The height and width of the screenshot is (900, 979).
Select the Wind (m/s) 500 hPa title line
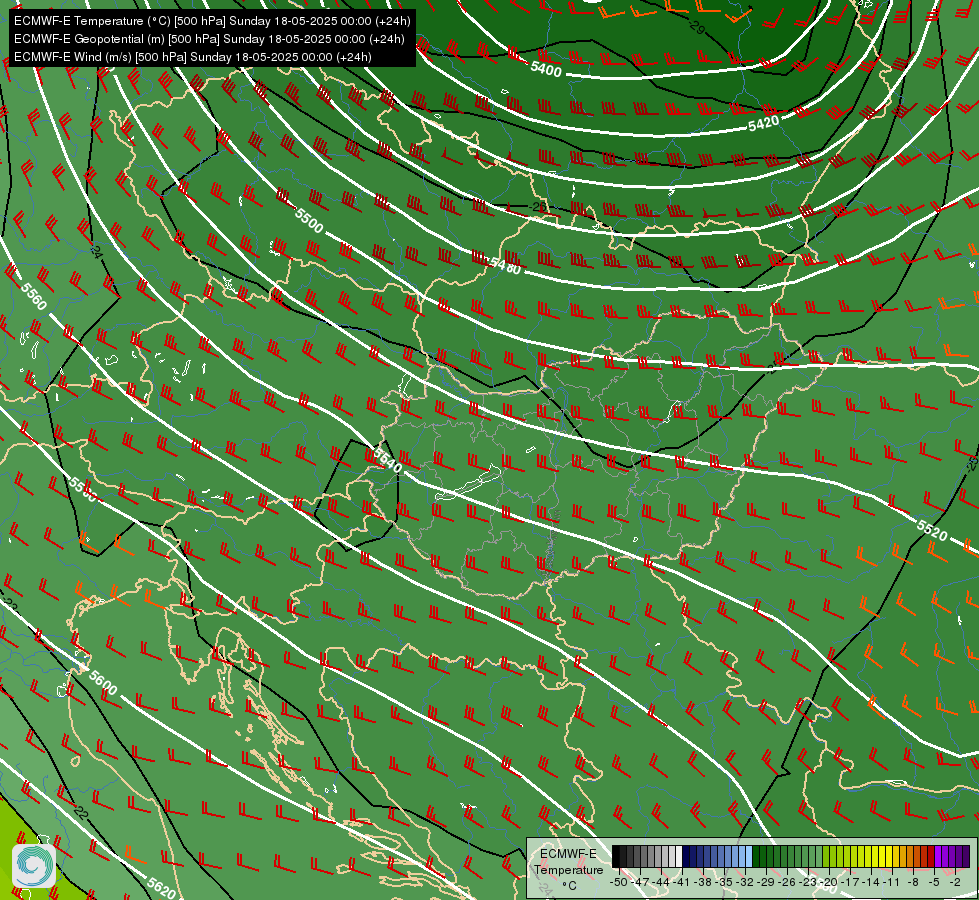pos(193,57)
